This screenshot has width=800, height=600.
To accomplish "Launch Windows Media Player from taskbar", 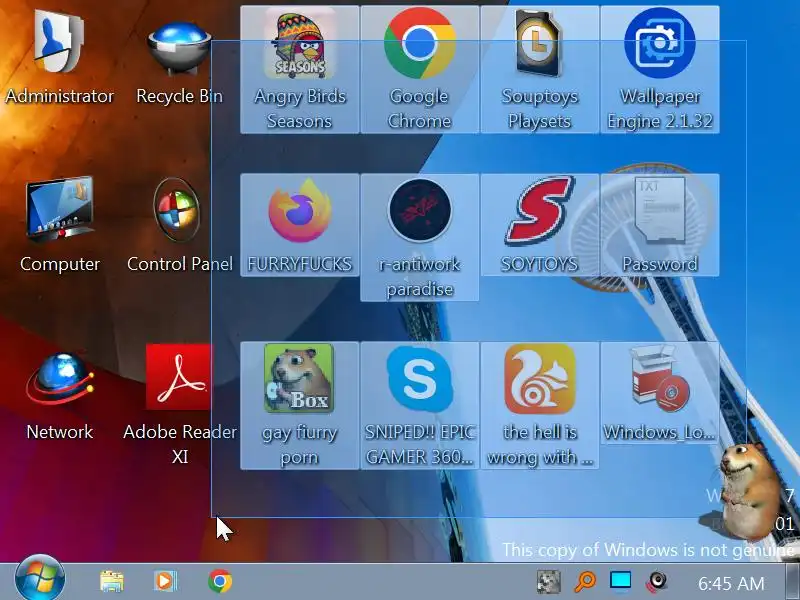I will (x=165, y=581).
